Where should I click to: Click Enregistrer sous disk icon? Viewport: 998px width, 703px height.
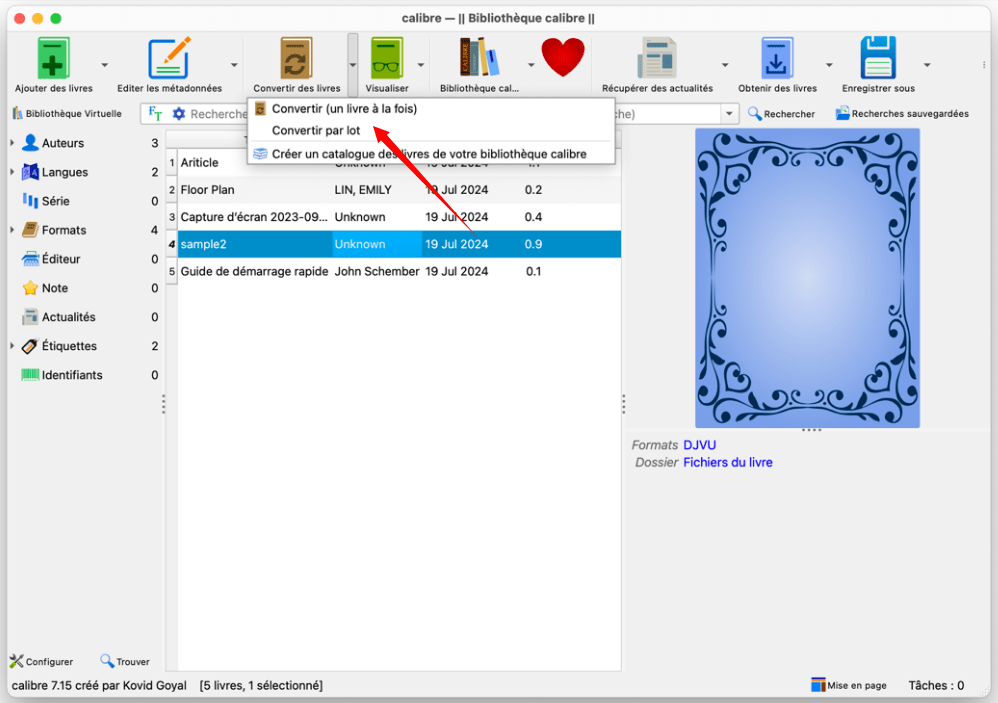(x=878, y=59)
